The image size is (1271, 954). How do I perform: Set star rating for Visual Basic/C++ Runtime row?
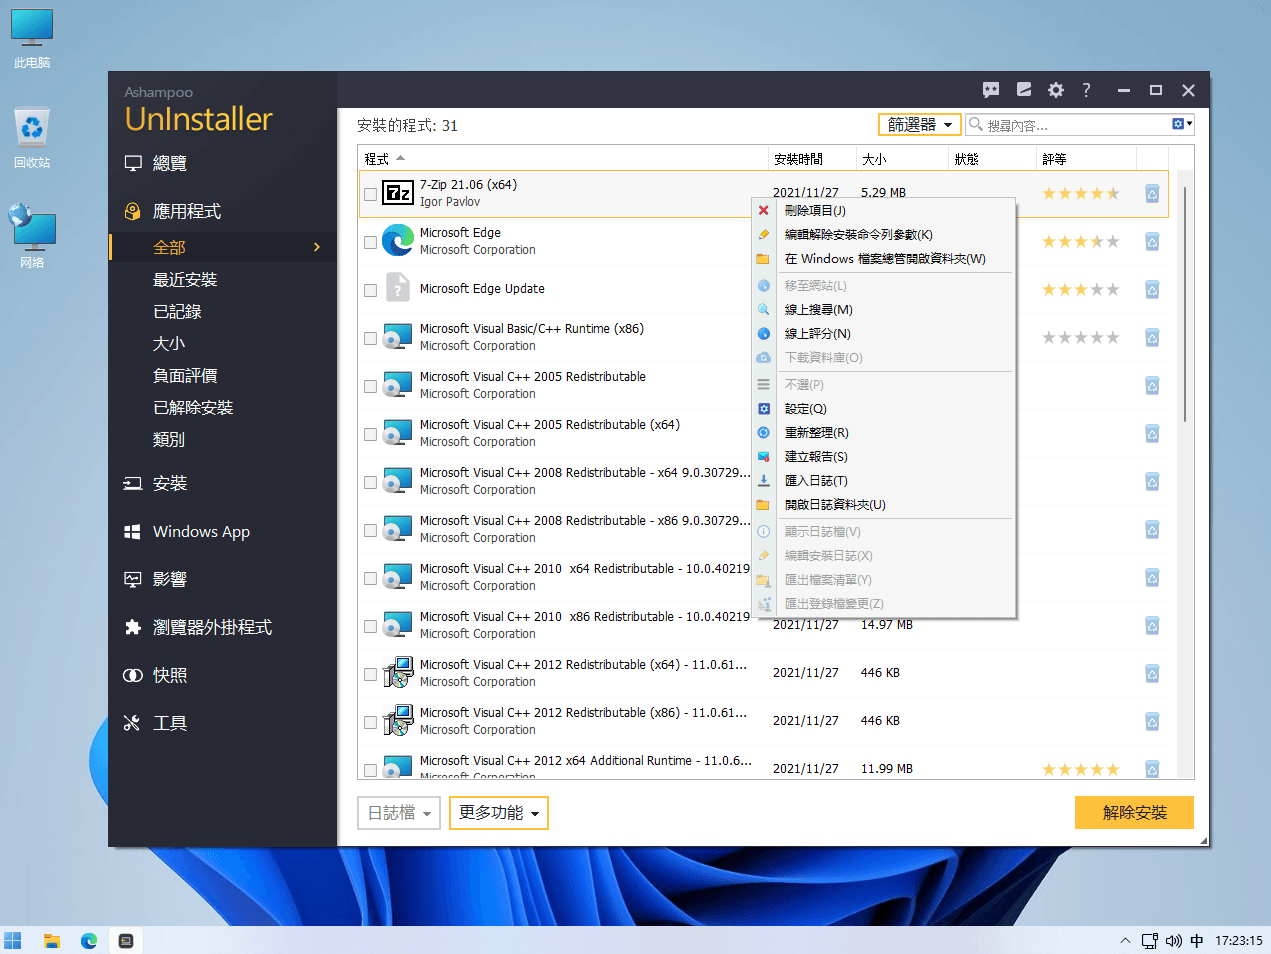coord(1081,337)
